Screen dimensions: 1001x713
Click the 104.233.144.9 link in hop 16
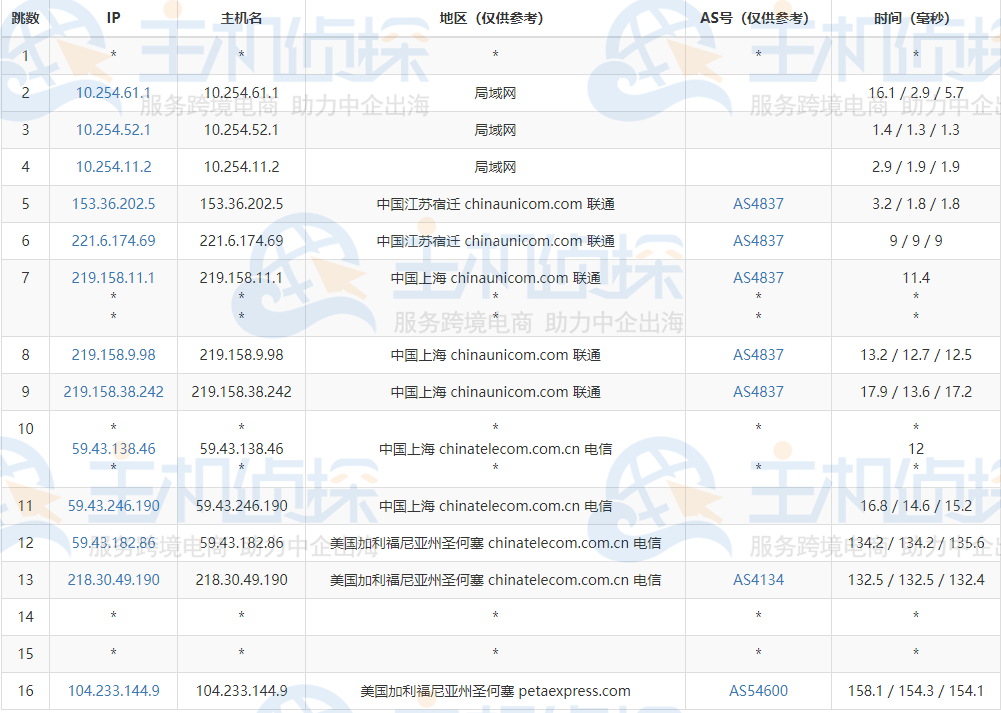coord(113,690)
